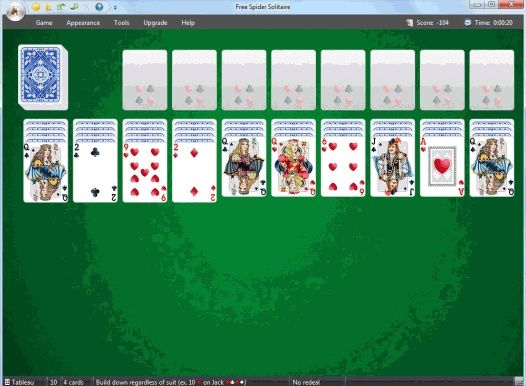The image size is (526, 386).
Task: Click the window resize grip in status bar
Action: (519, 382)
